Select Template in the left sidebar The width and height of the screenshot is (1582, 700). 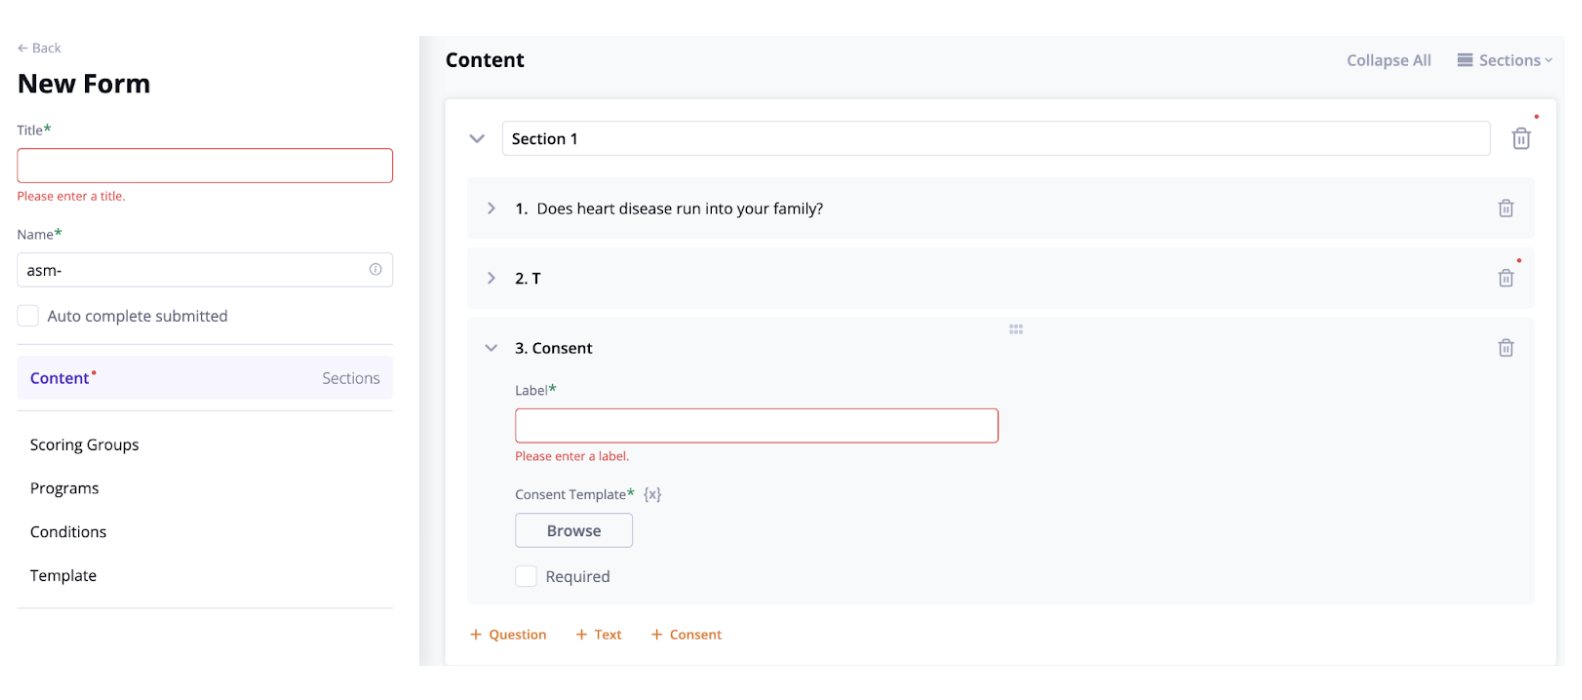click(63, 575)
